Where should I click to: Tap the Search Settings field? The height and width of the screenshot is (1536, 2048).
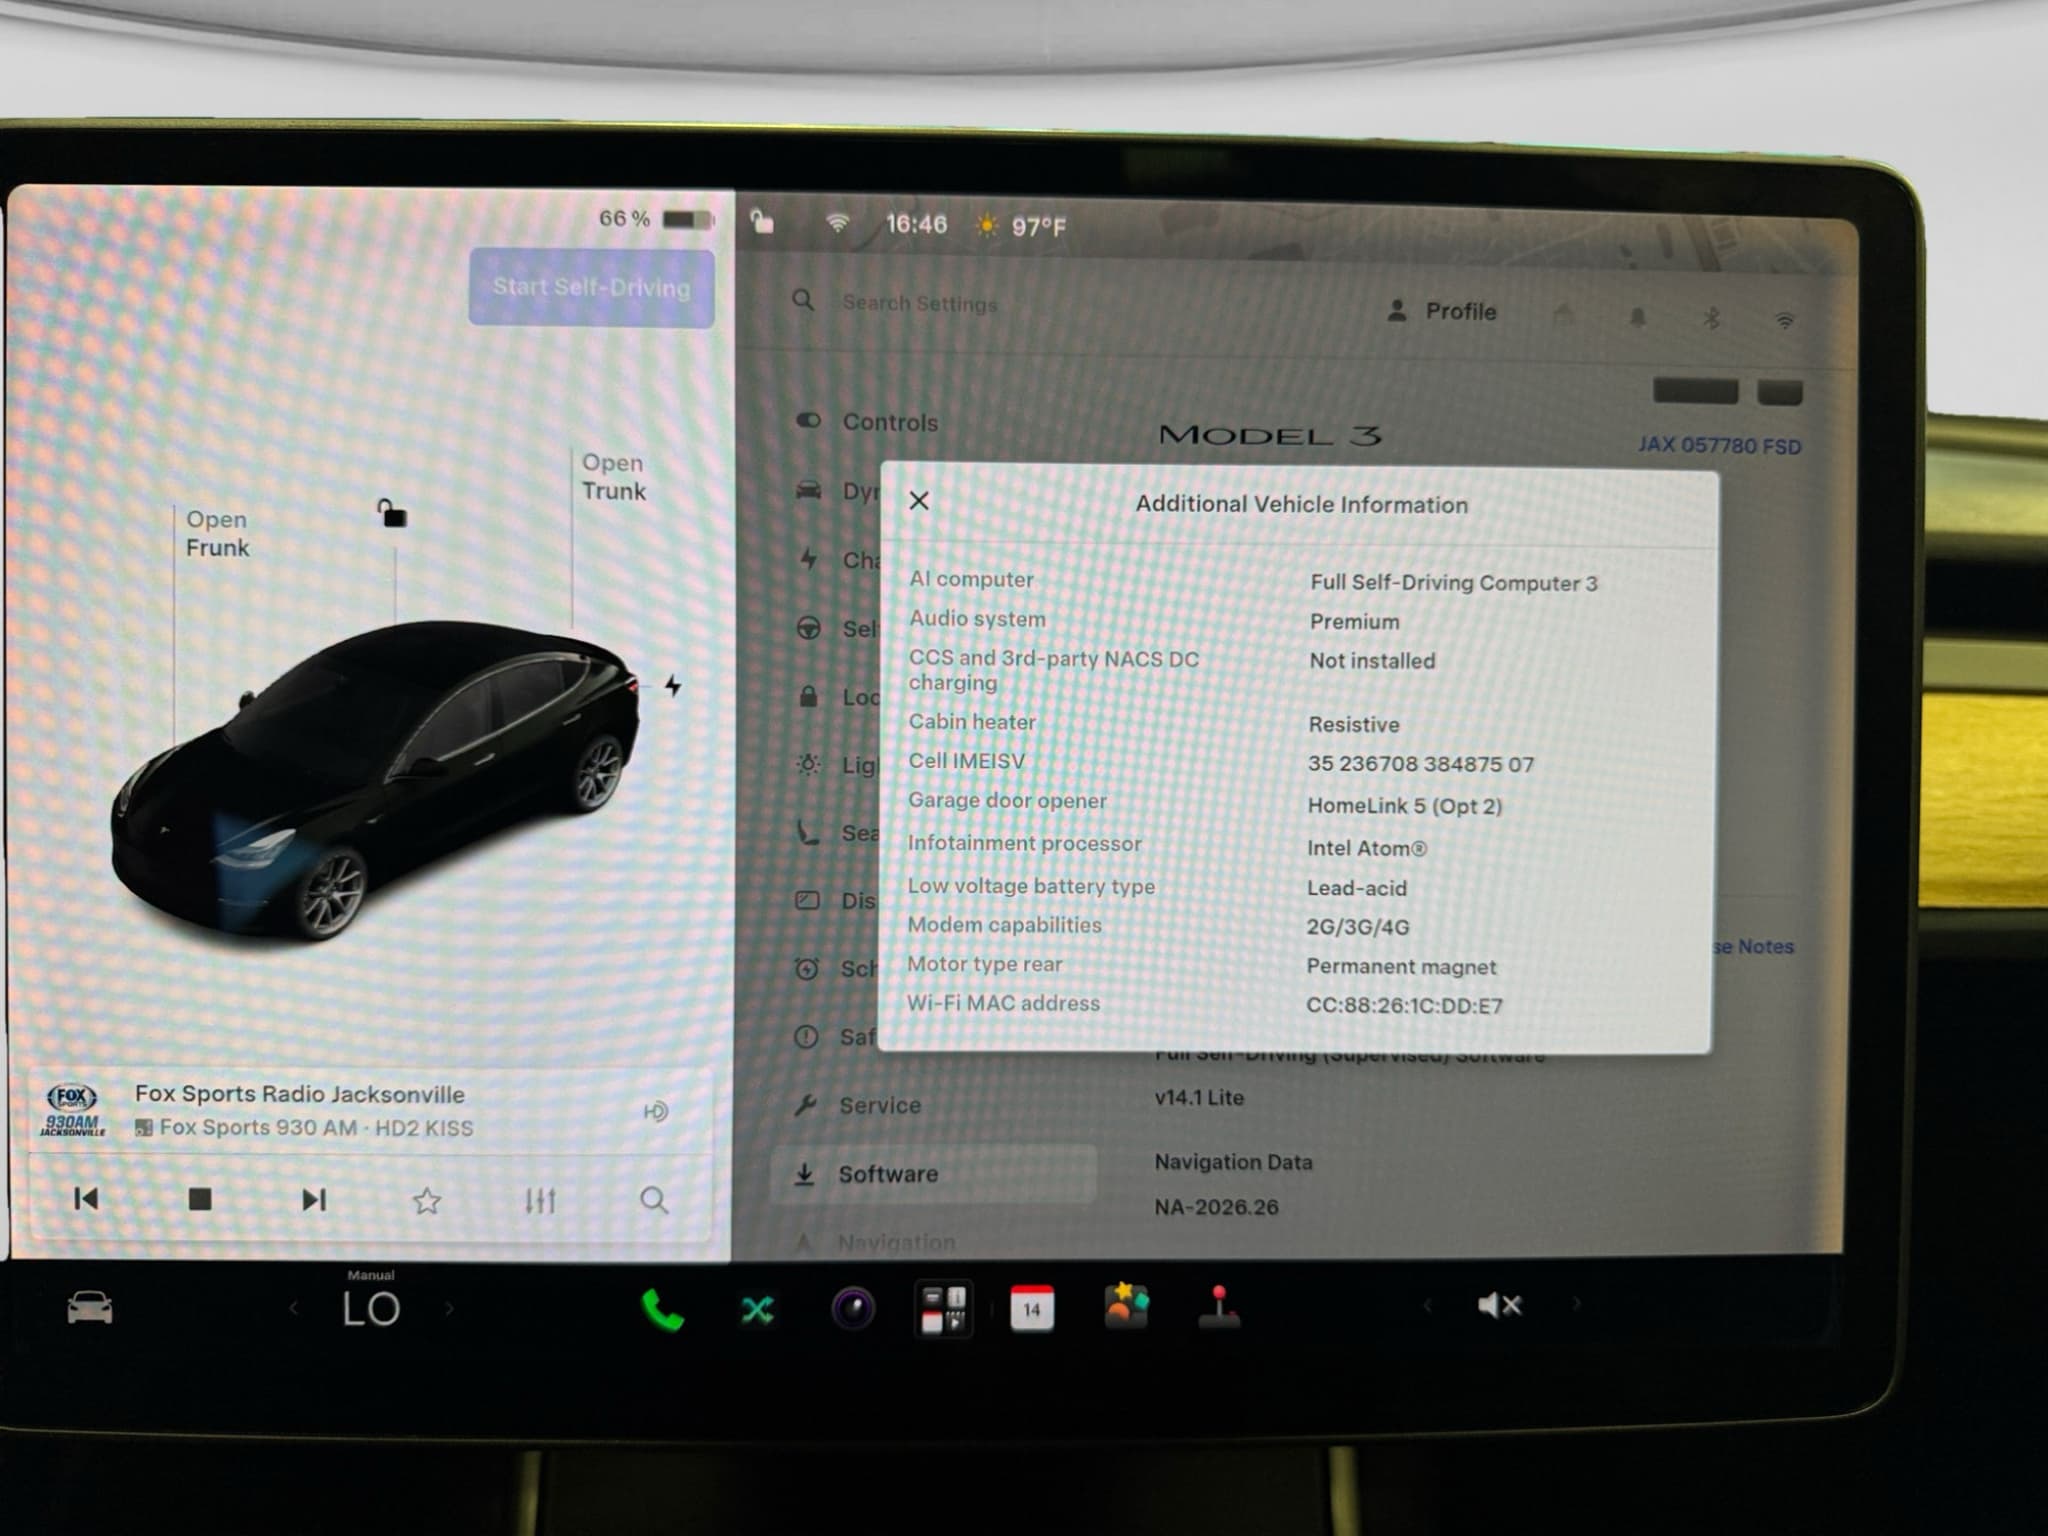pos(920,303)
